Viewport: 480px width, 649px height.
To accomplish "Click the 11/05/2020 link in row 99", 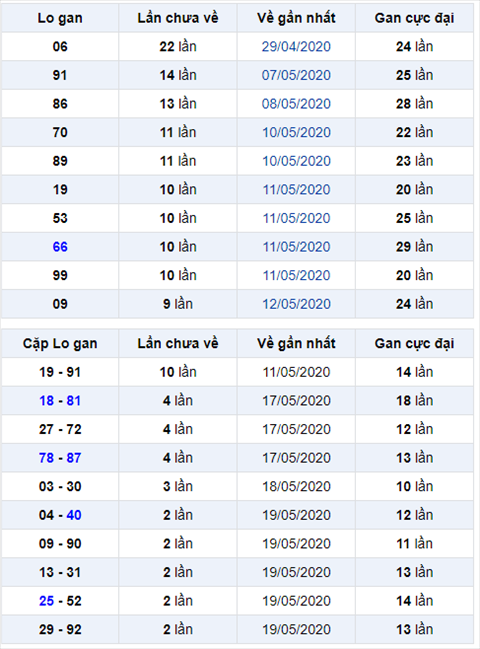I will [296, 275].
